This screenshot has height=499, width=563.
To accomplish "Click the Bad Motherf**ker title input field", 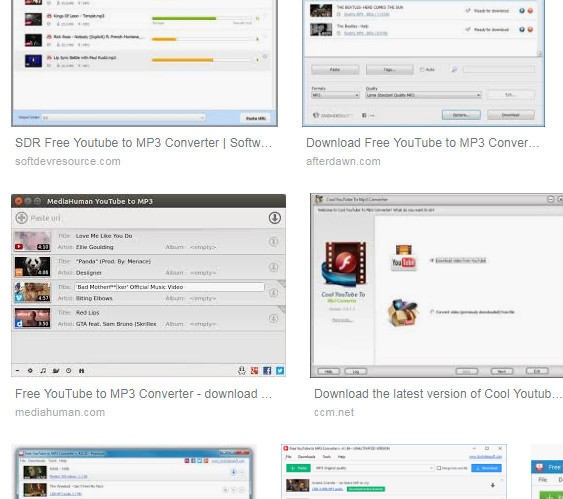I will coord(169,287).
